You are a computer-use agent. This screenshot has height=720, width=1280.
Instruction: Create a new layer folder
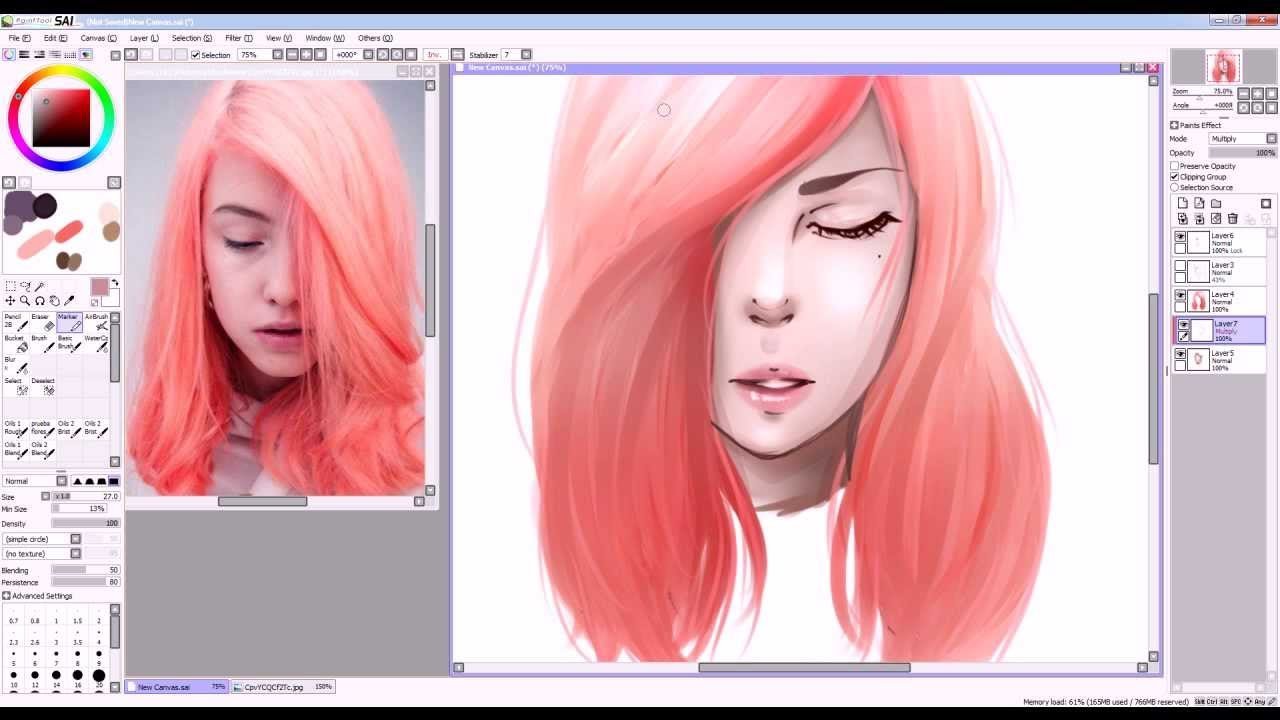[1216, 204]
